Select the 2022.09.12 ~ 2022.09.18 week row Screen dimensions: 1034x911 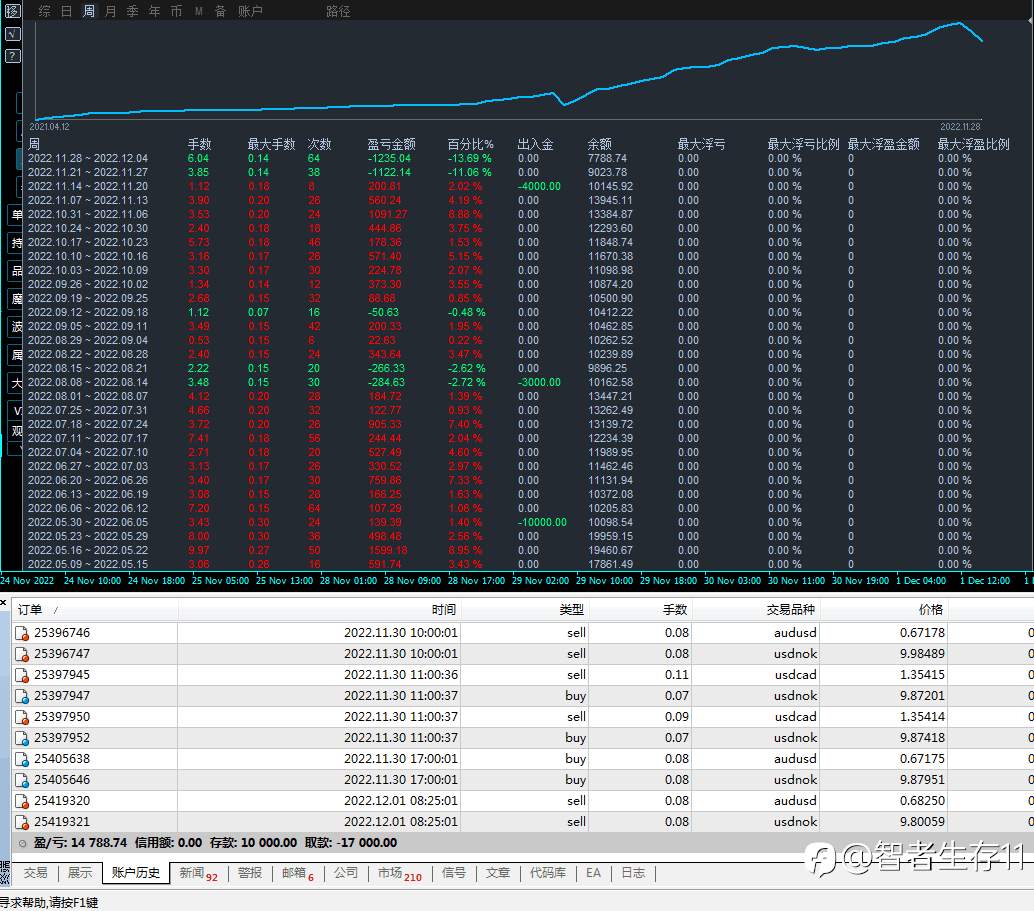coord(87,312)
